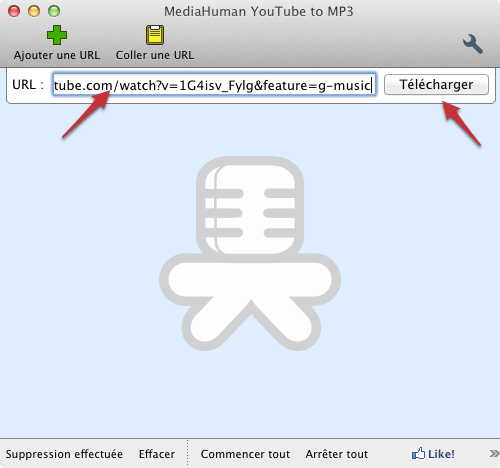
Task: Zoom the window with the green button
Action: point(54,11)
